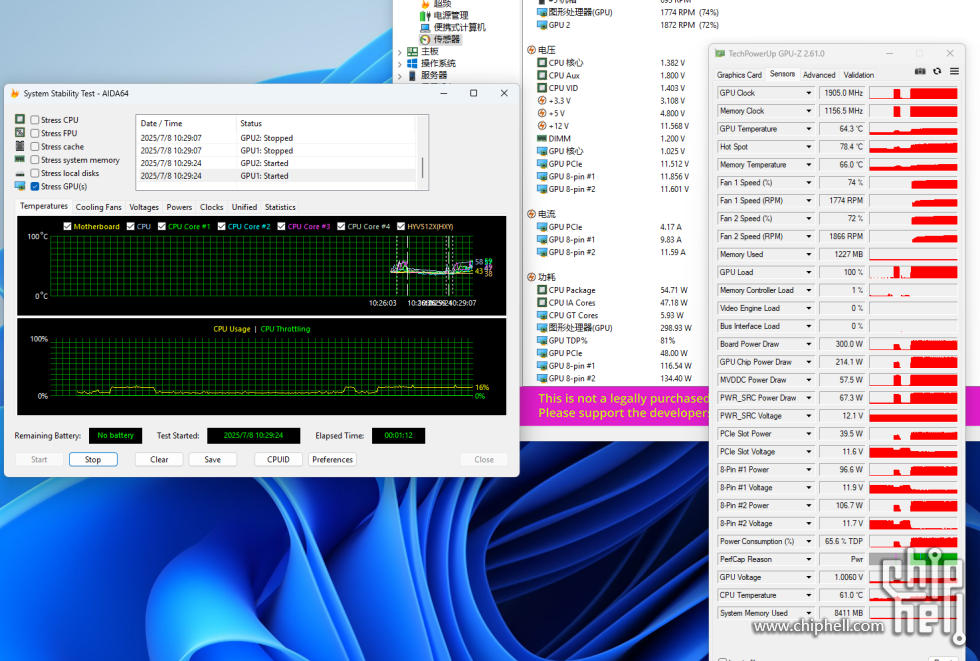Image resolution: width=980 pixels, height=661 pixels.
Task: Open the Statistics tab in AIDA64
Action: pos(280,207)
